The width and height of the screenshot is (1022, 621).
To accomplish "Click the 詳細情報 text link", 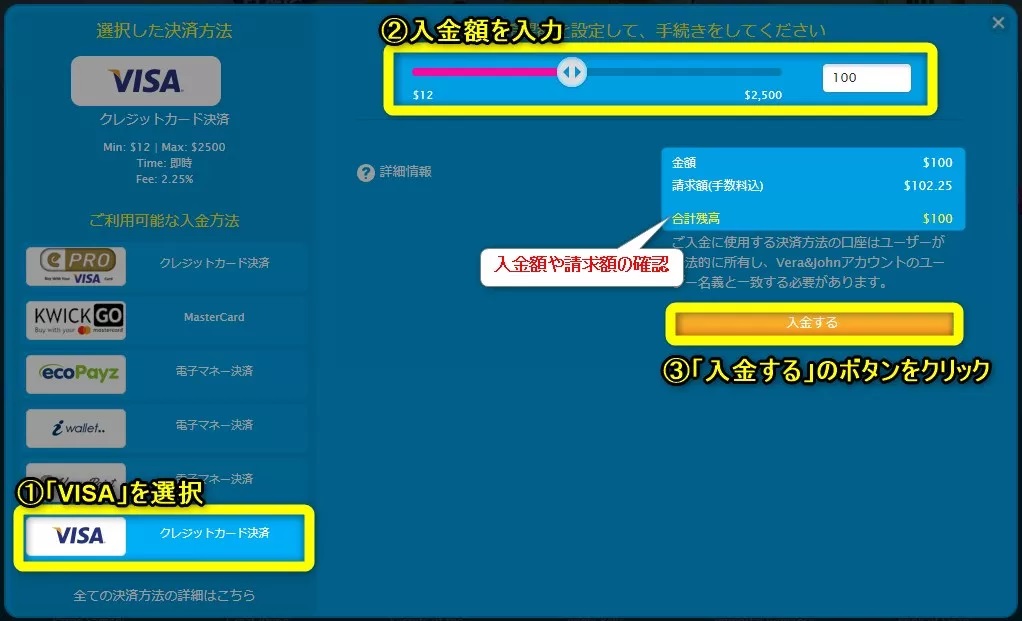I will 405,171.
